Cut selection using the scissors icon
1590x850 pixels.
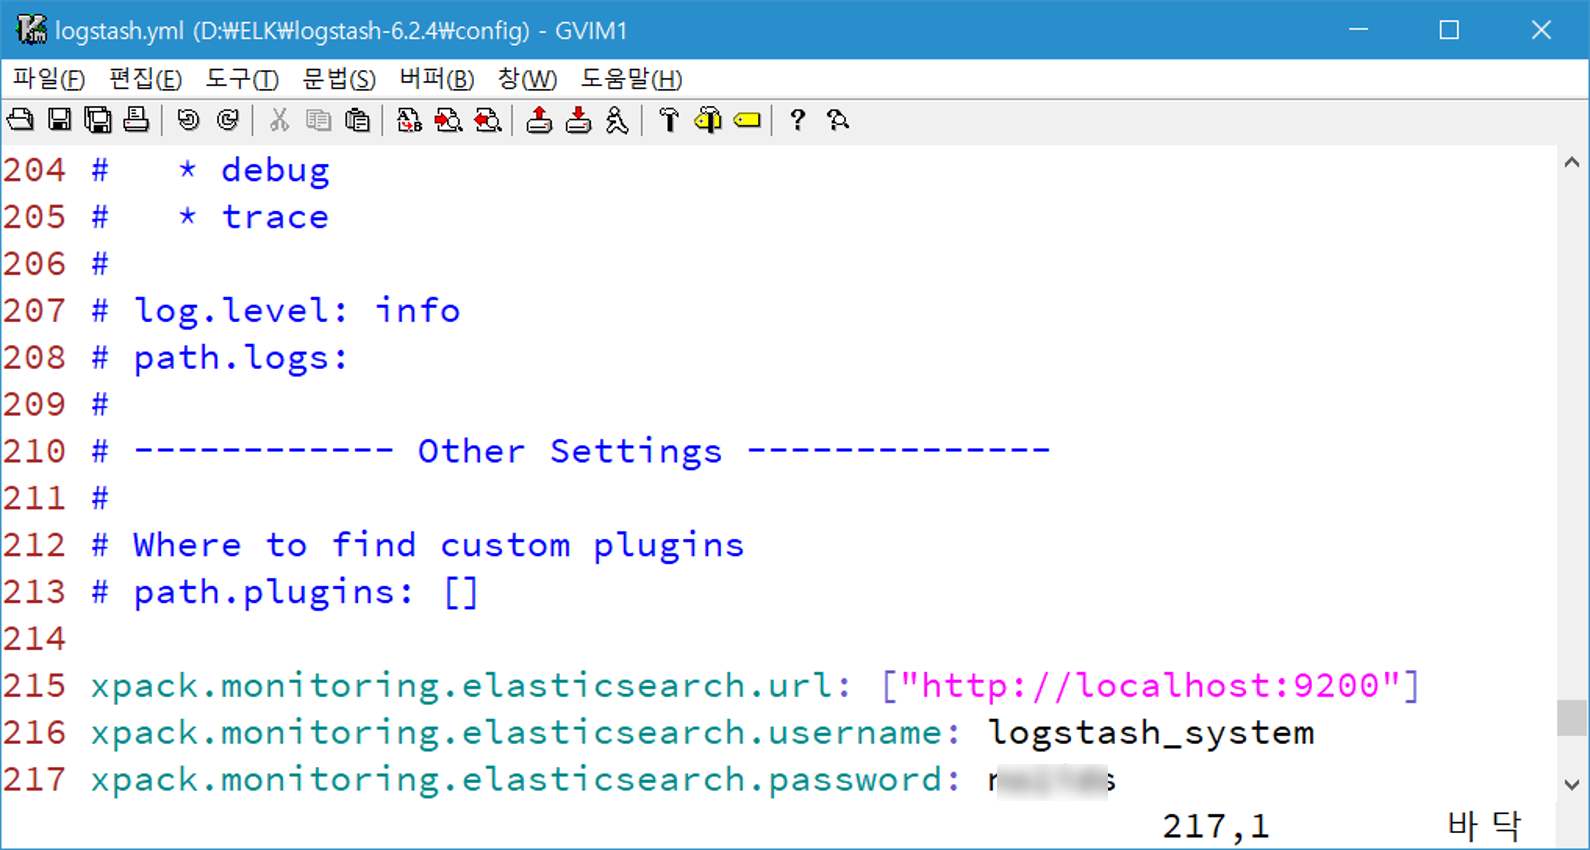279,120
